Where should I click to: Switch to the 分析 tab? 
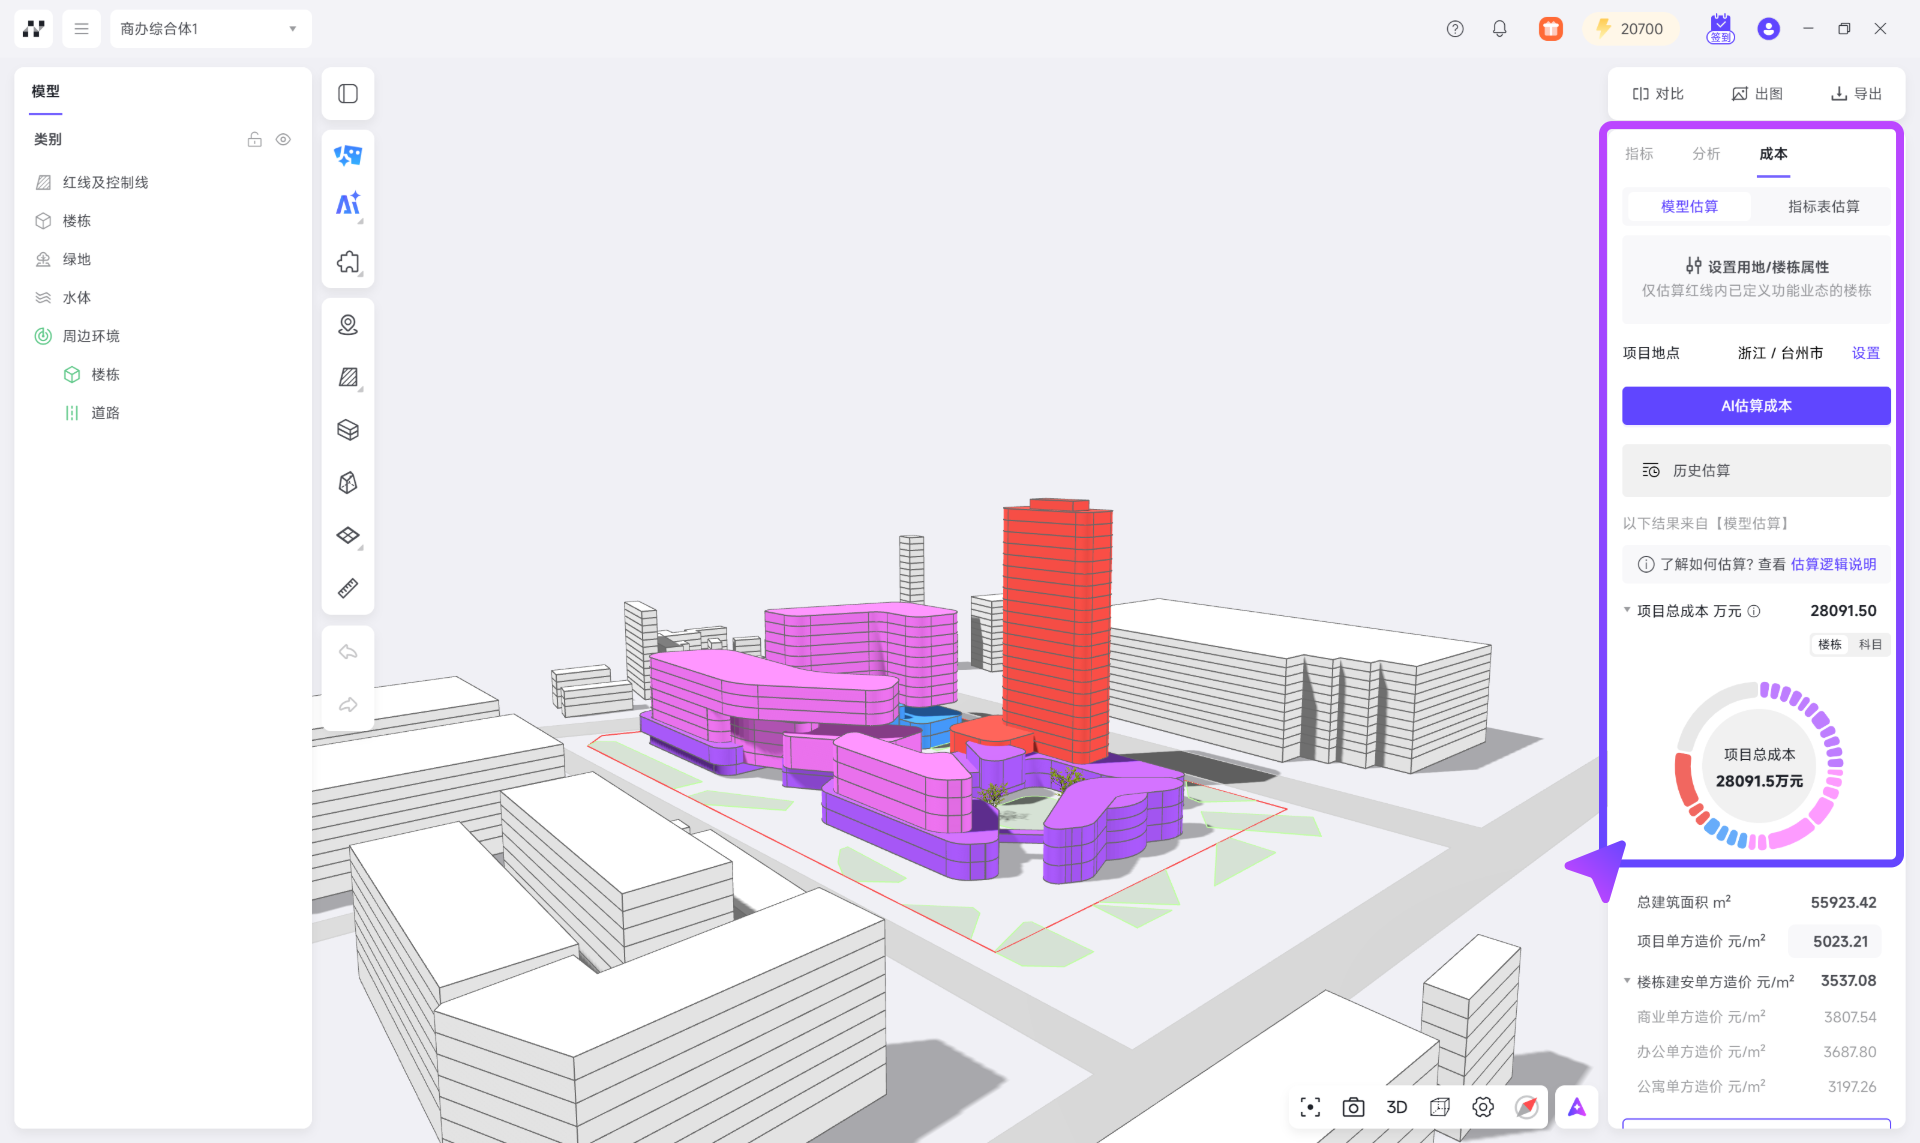coord(1706,154)
